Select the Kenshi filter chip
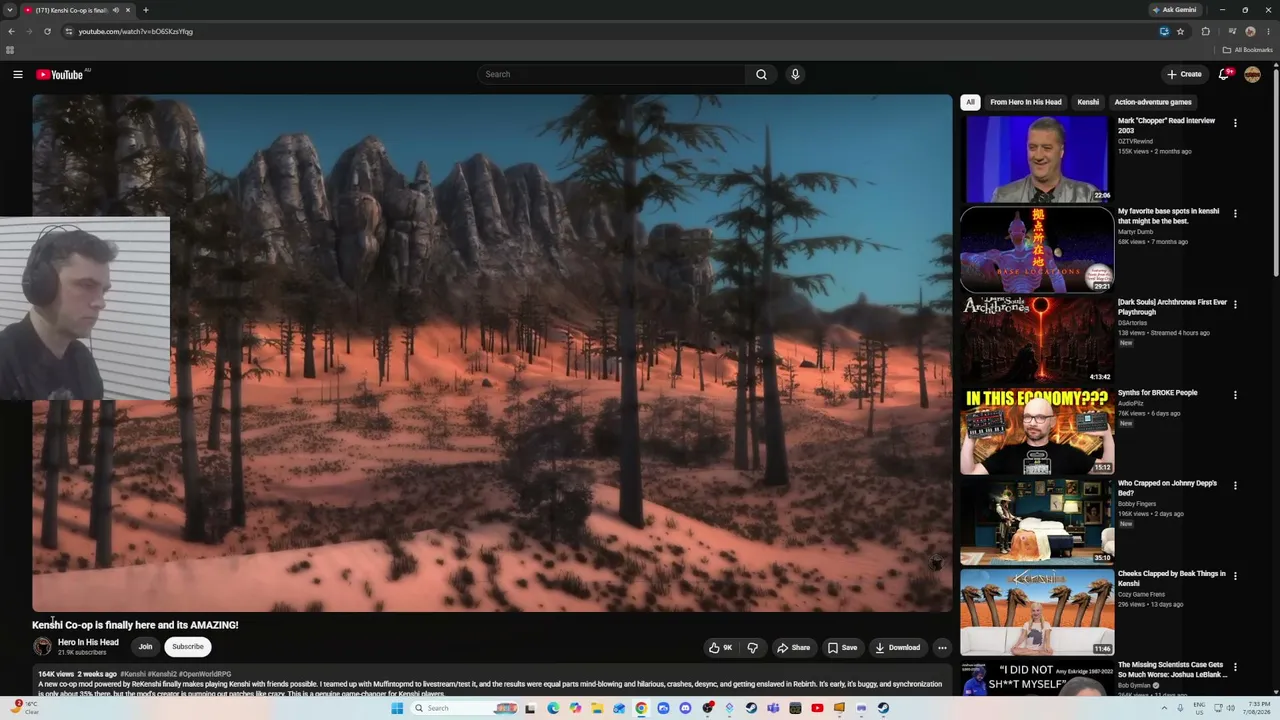The height and width of the screenshot is (720, 1280). [x=1088, y=102]
